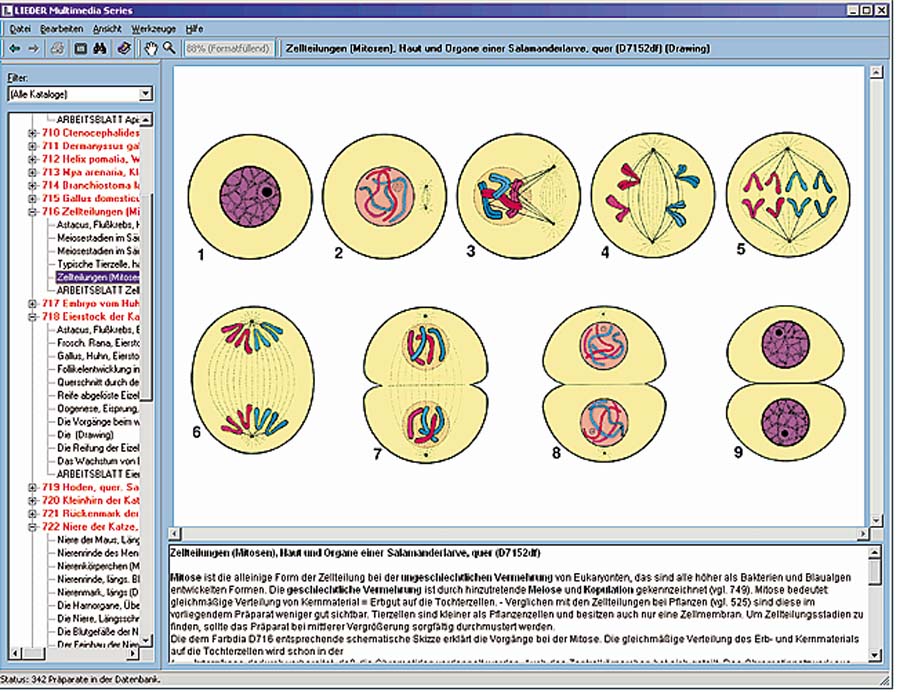Open the Datei menu
Screen dimensions: 900x692
20,28
